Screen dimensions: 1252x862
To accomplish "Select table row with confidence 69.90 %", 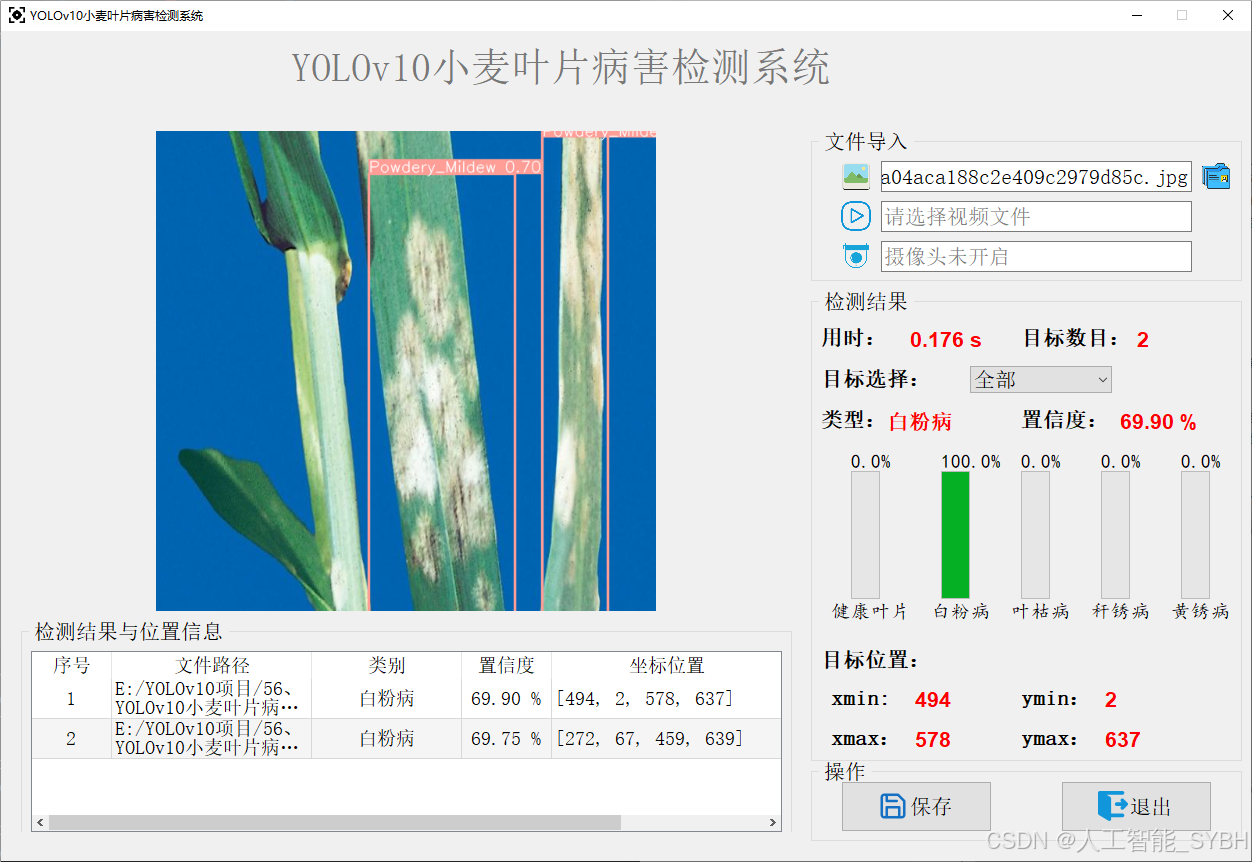I will tap(407, 698).
